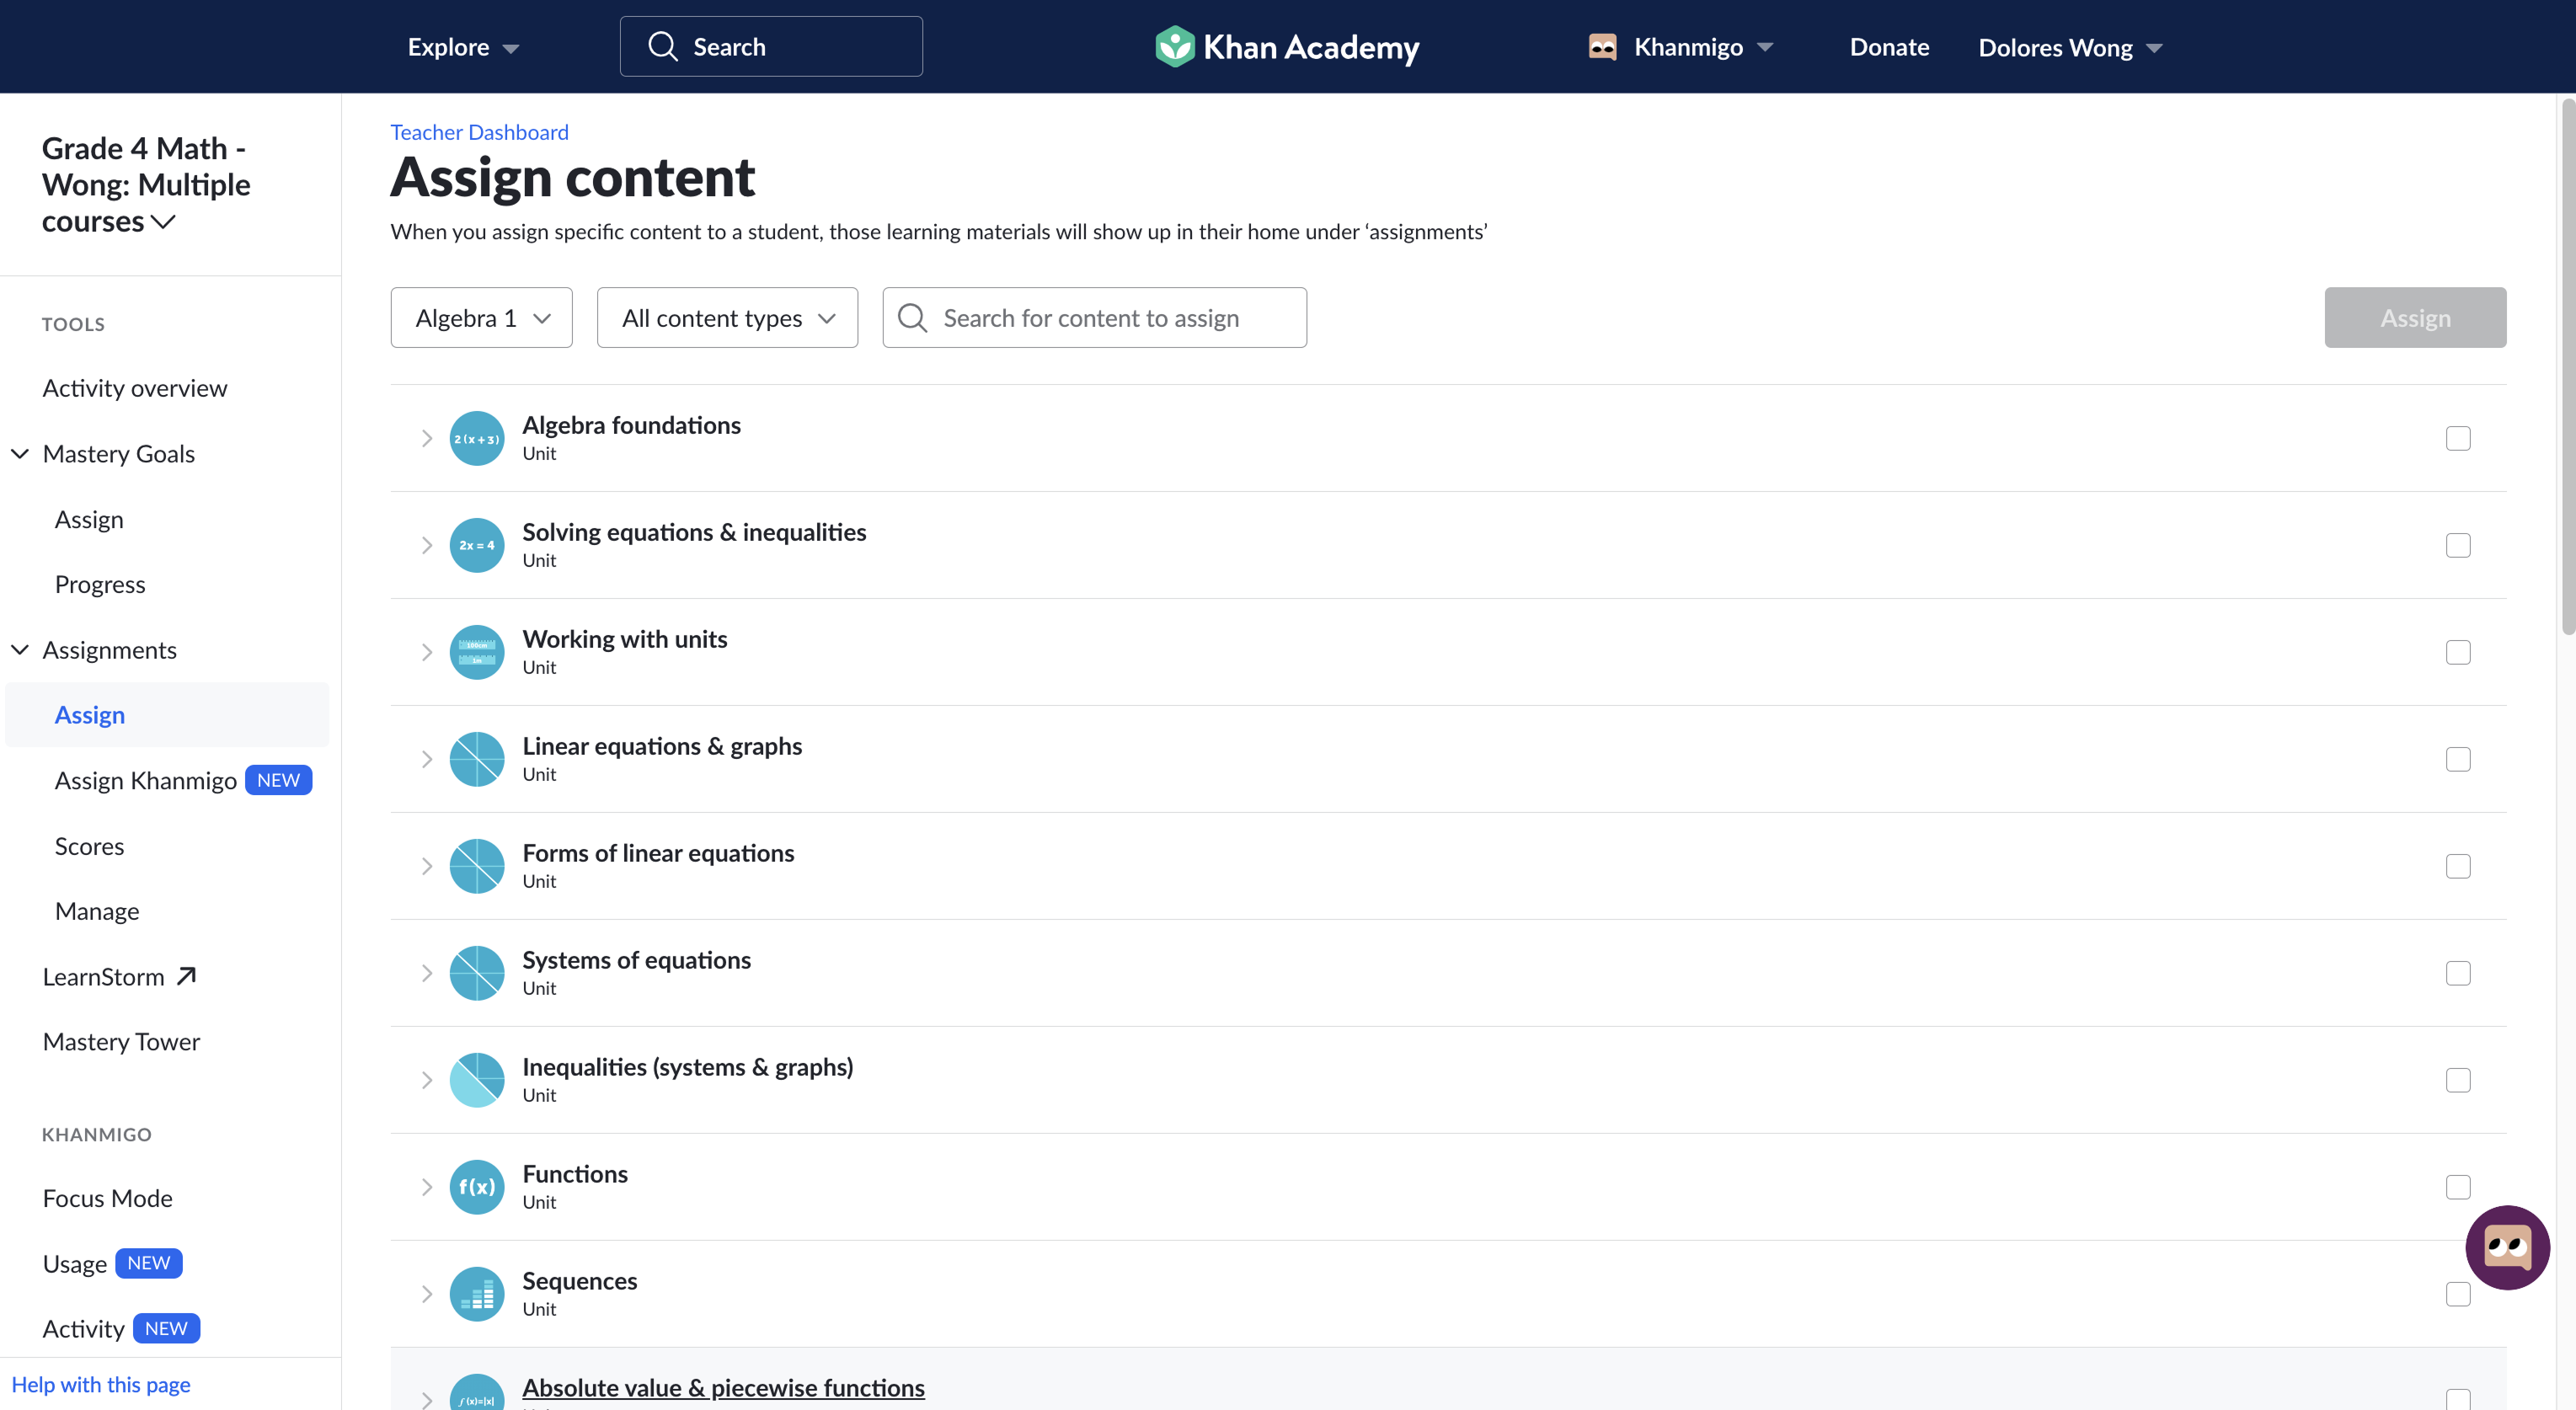Viewport: 2576px width, 1410px height.
Task: Click the Inequalities (systems & graphs) icon
Action: pyautogui.click(x=477, y=1080)
